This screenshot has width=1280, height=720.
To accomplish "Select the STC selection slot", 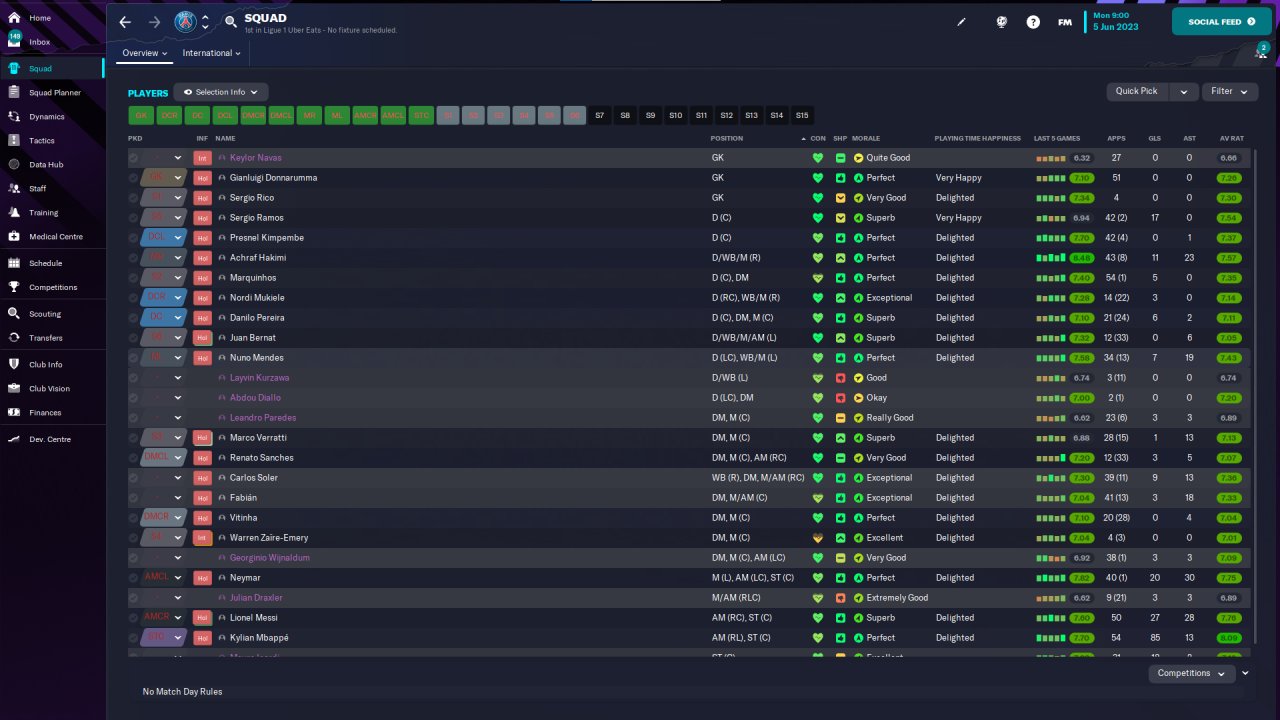I will (x=422, y=115).
